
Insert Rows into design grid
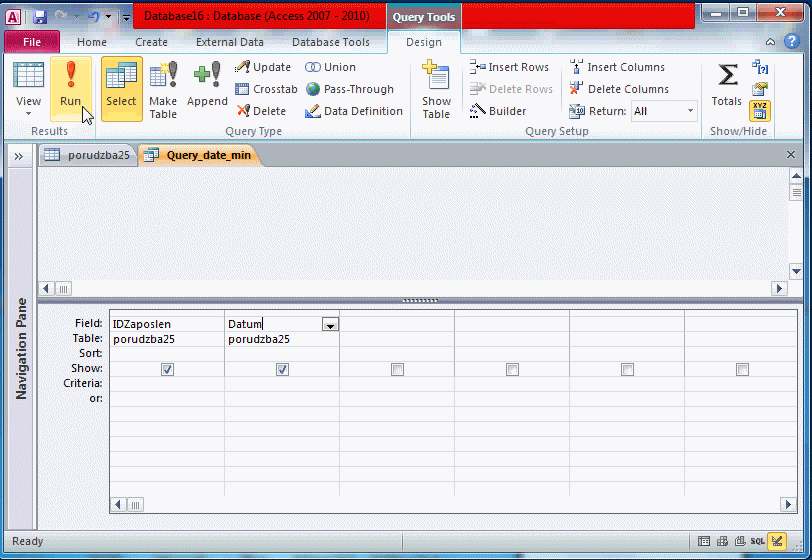pyautogui.click(x=509, y=67)
